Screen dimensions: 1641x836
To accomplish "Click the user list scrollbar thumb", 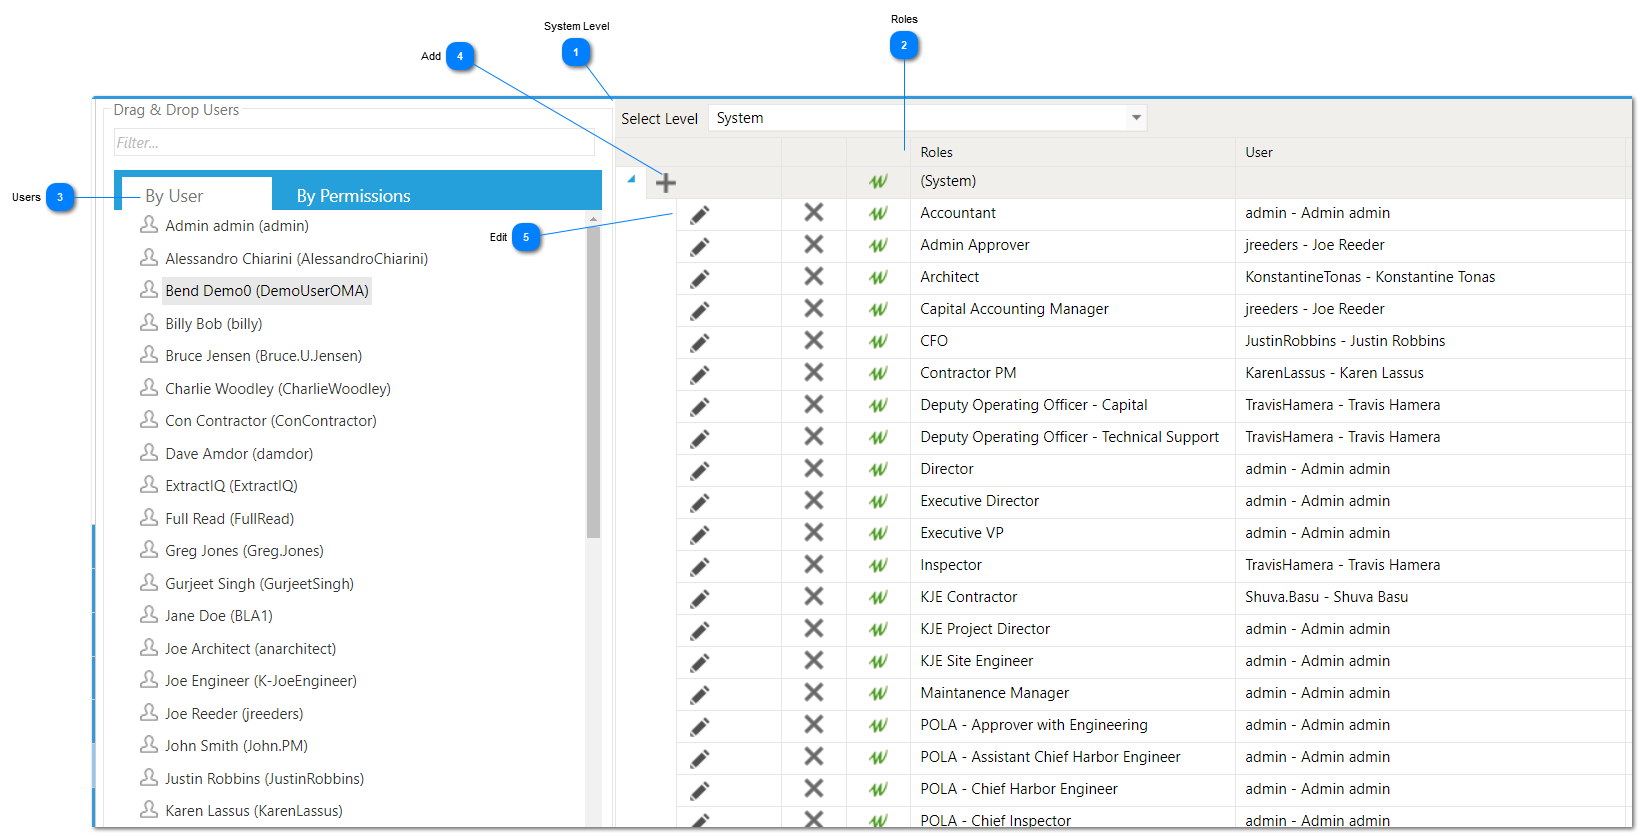I will coord(593,382).
